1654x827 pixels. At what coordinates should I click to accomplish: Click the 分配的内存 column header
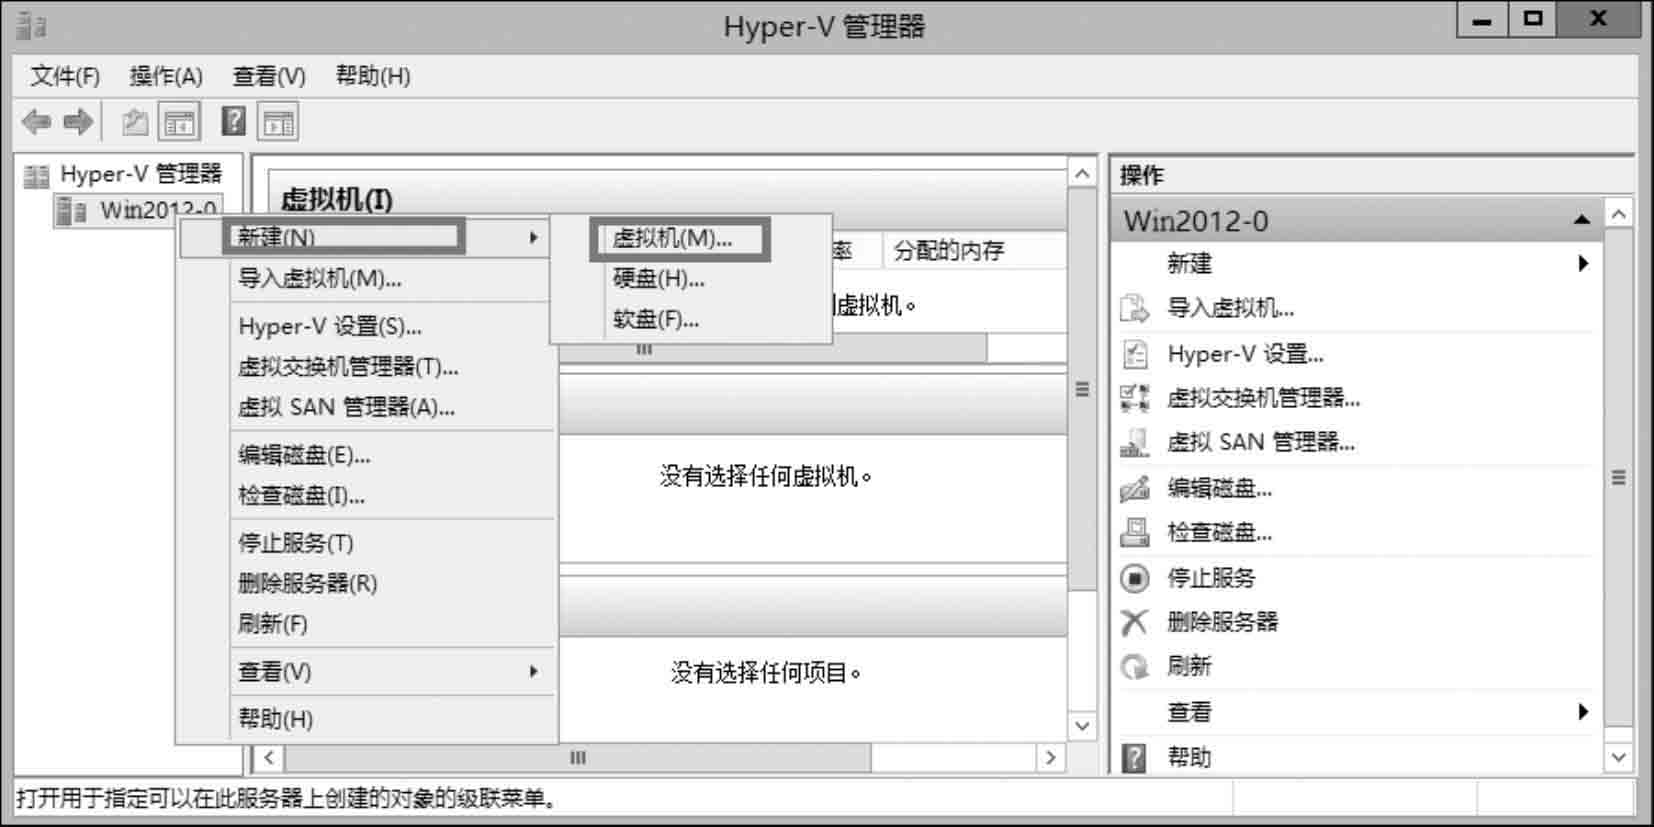point(949,251)
